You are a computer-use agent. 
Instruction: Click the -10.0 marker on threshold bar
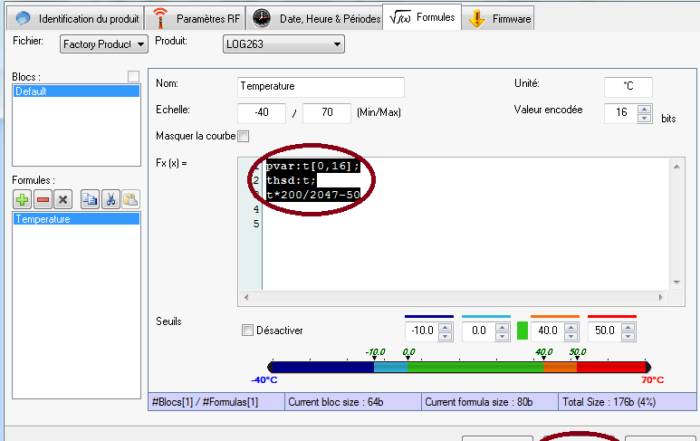[375, 358]
